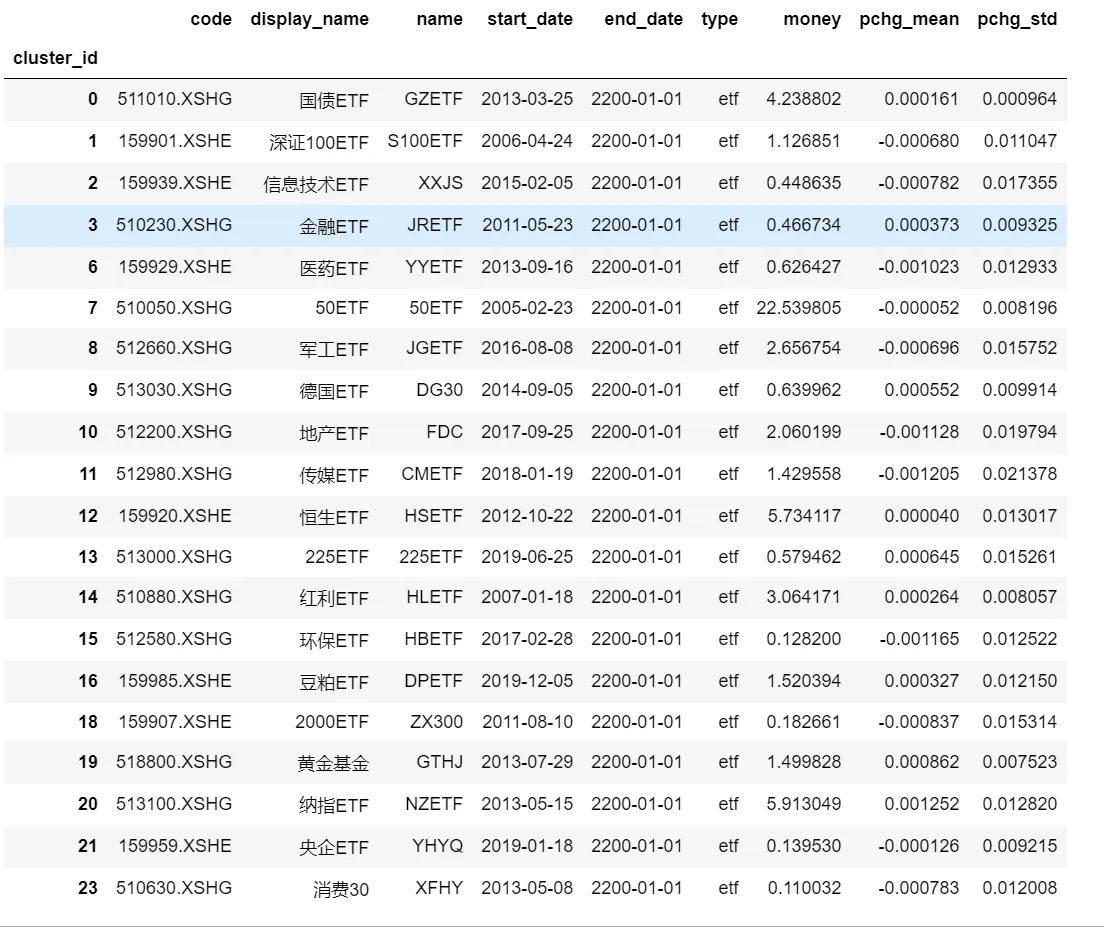Click the 'money' column header

[812, 19]
